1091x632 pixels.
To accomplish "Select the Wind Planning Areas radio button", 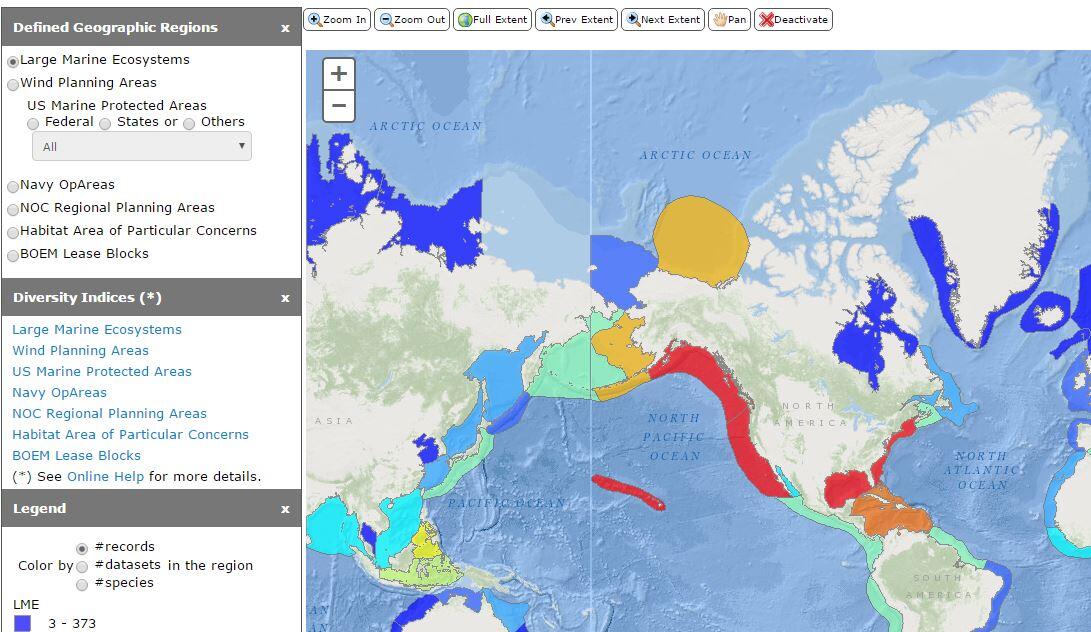I will tap(13, 83).
